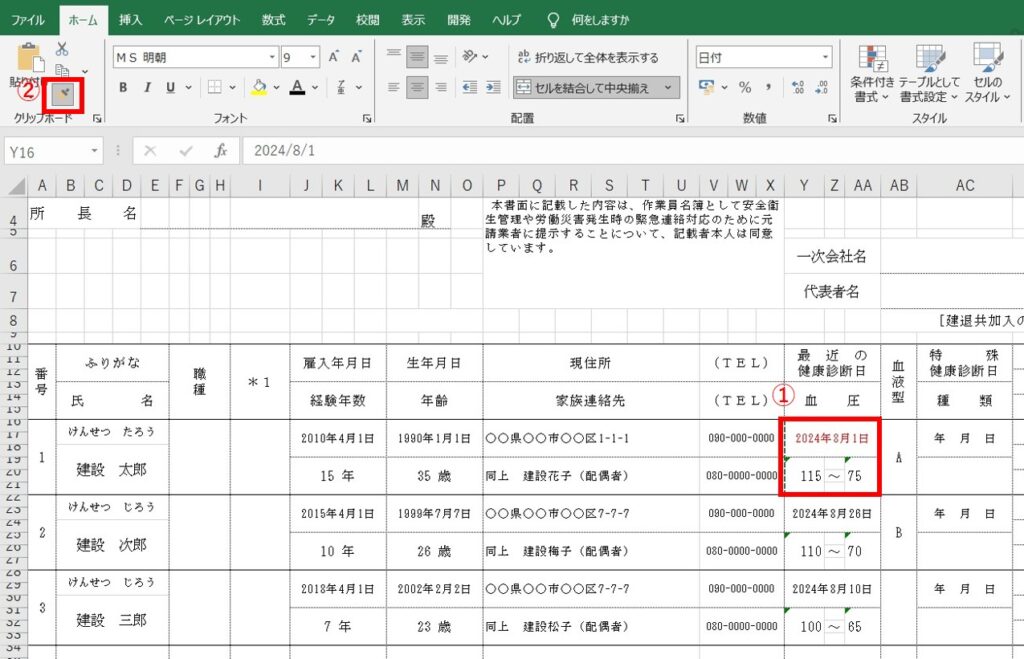The width and height of the screenshot is (1024, 659).
Task: Increase font size with large A icon
Action: tap(334, 57)
